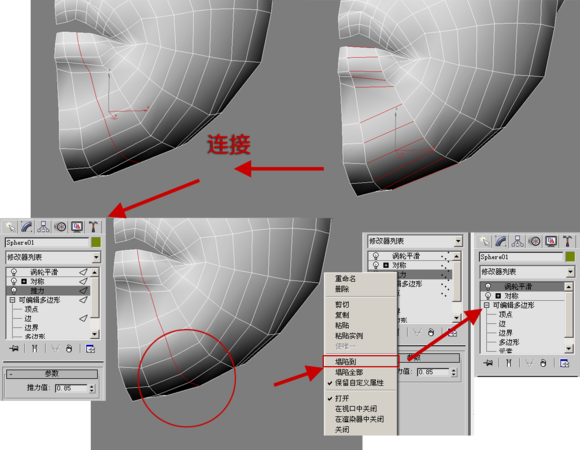This screenshot has height=450, width=580.
Task: Open the Motion tab in left panel
Action: pos(60,227)
